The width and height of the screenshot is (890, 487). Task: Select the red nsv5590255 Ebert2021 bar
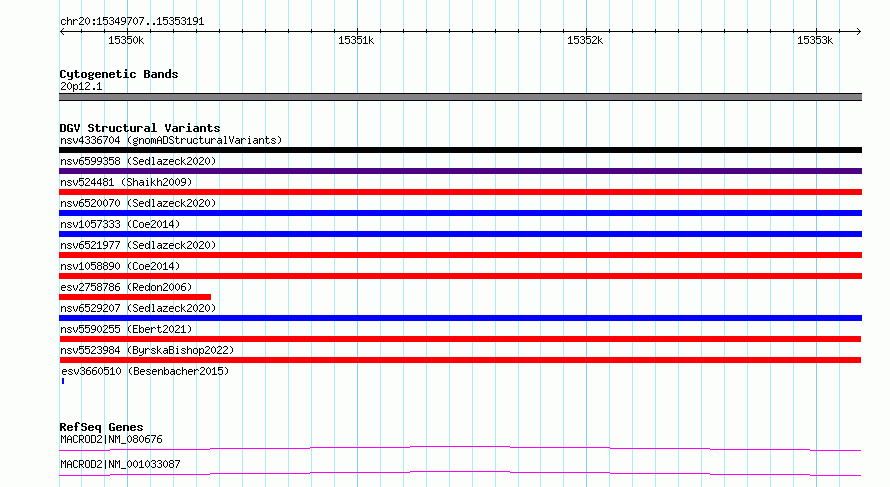point(460,339)
